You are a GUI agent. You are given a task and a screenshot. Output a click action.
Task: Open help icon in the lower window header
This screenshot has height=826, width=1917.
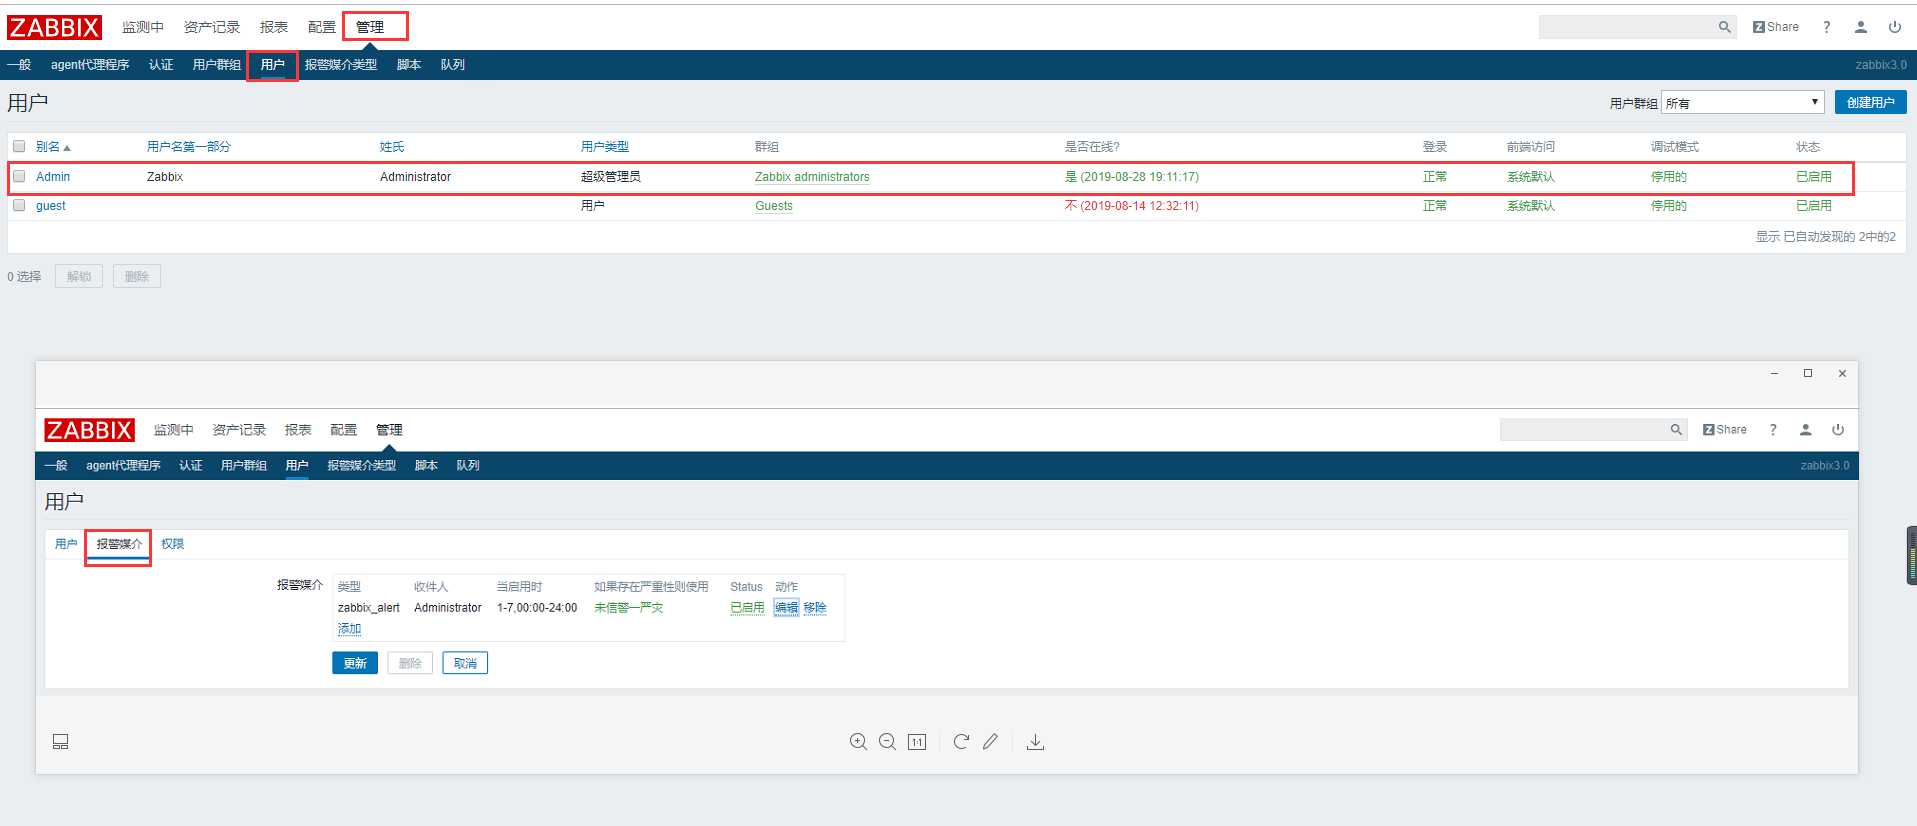pos(1773,430)
